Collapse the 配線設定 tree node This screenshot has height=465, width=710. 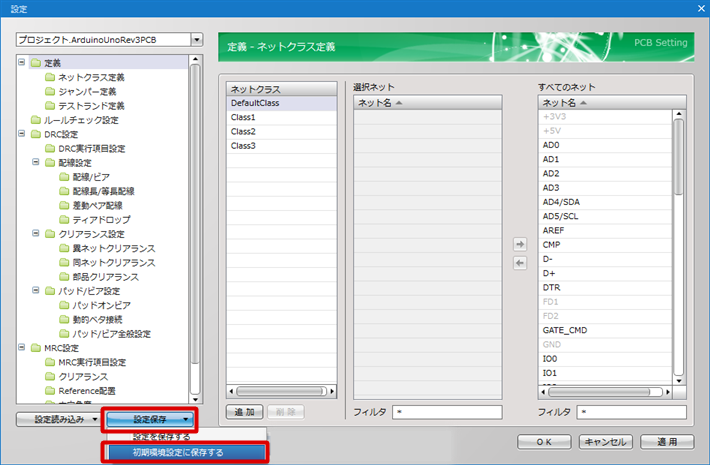coord(36,162)
